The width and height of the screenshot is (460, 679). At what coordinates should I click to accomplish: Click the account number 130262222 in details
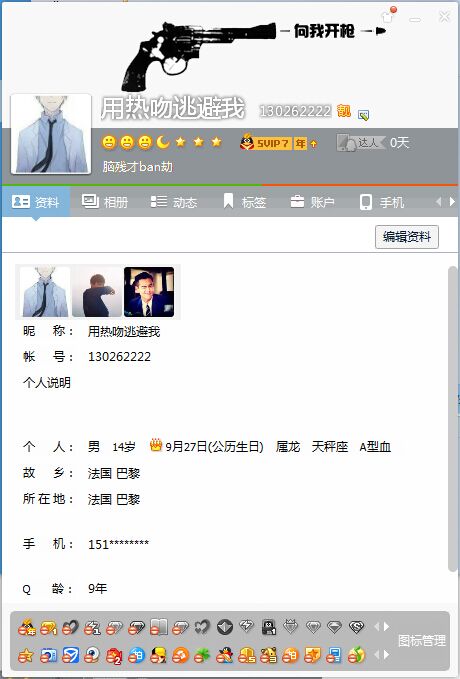[x=120, y=357]
